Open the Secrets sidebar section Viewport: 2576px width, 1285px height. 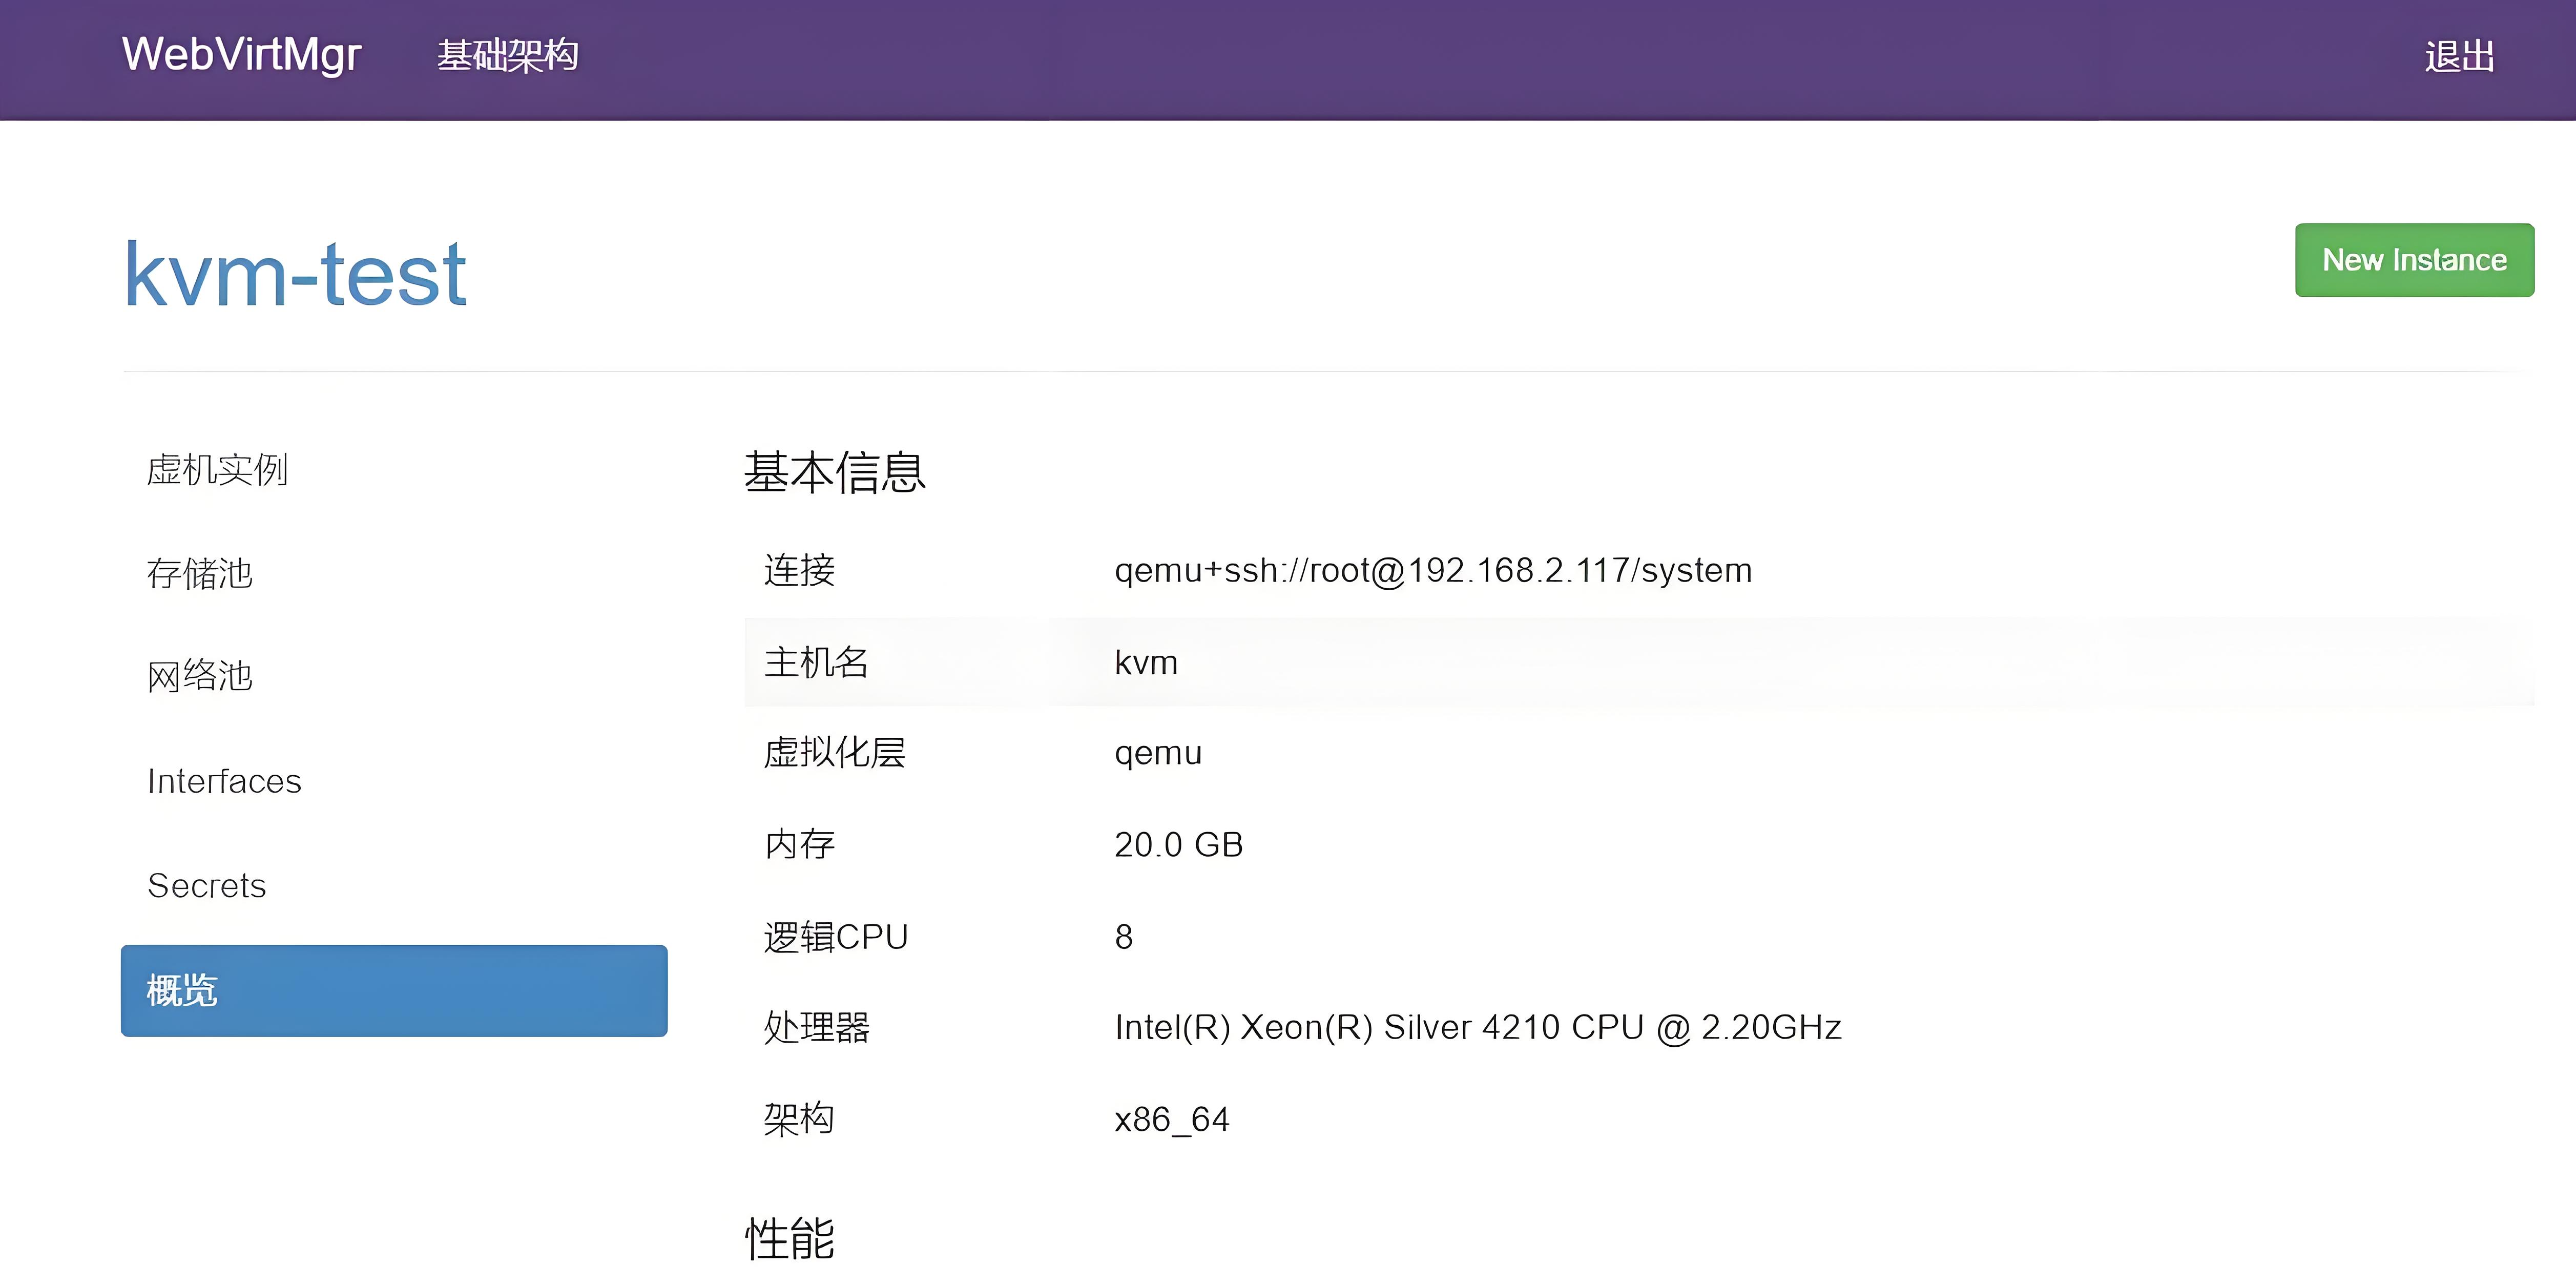pos(206,886)
